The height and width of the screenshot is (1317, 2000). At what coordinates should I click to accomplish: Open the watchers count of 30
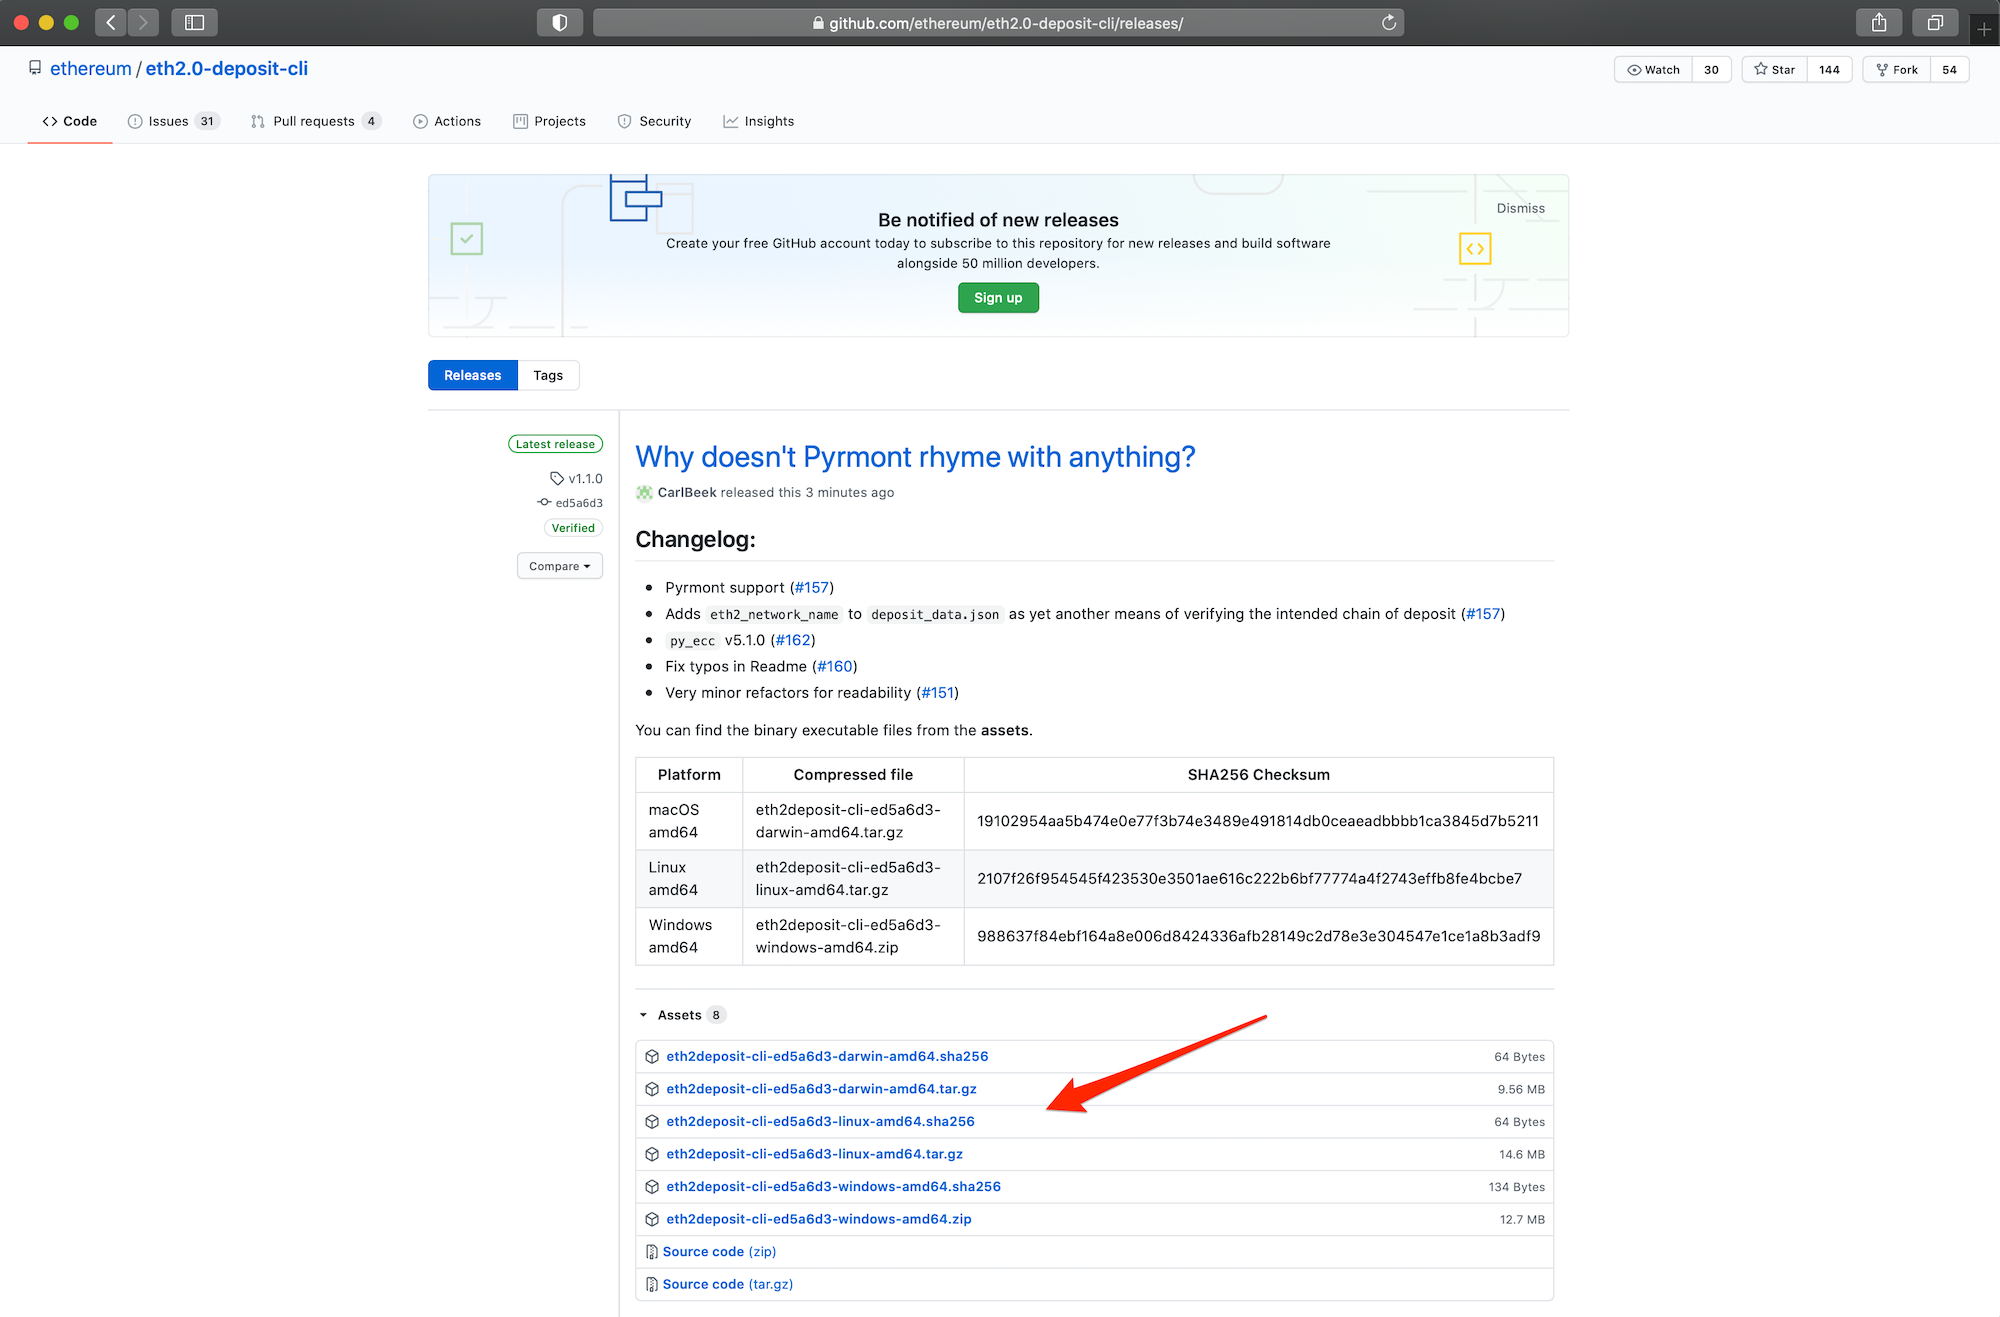pos(1711,69)
